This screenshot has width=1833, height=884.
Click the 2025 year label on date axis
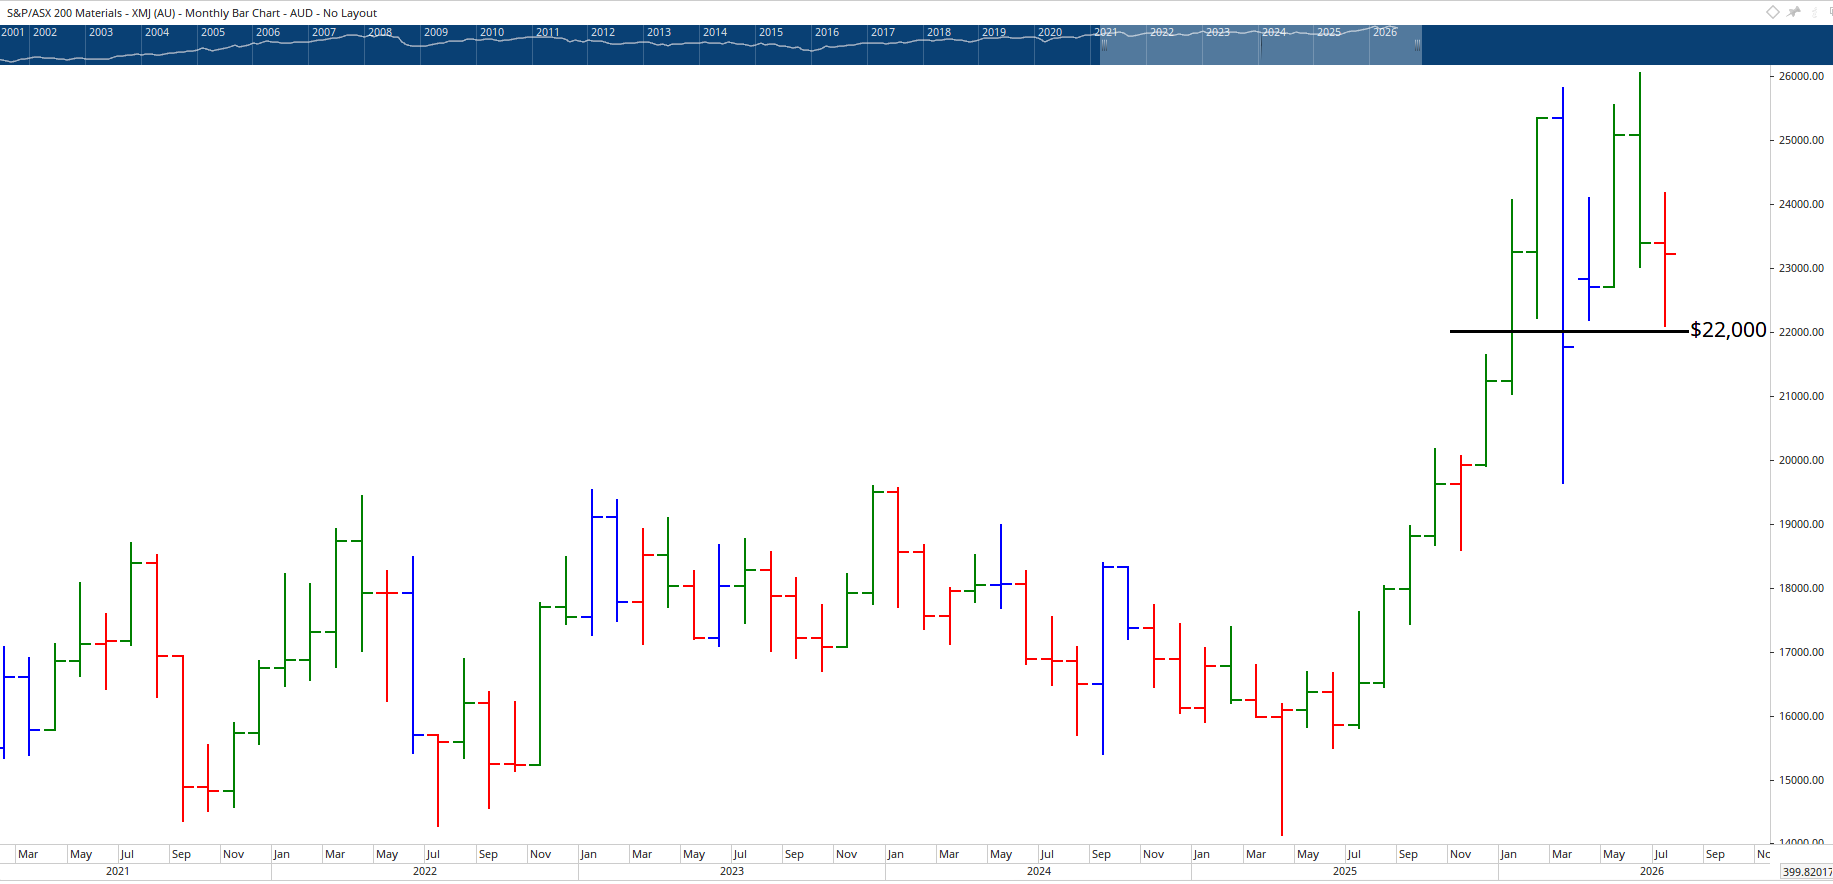point(1345,871)
